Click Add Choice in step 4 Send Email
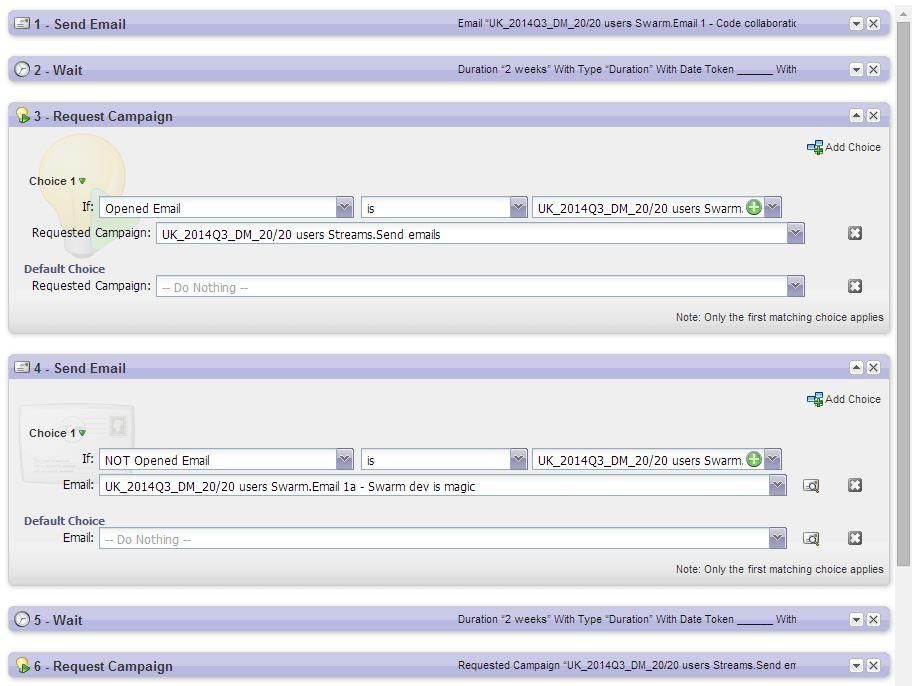The width and height of the screenshot is (916, 686). [x=844, y=399]
